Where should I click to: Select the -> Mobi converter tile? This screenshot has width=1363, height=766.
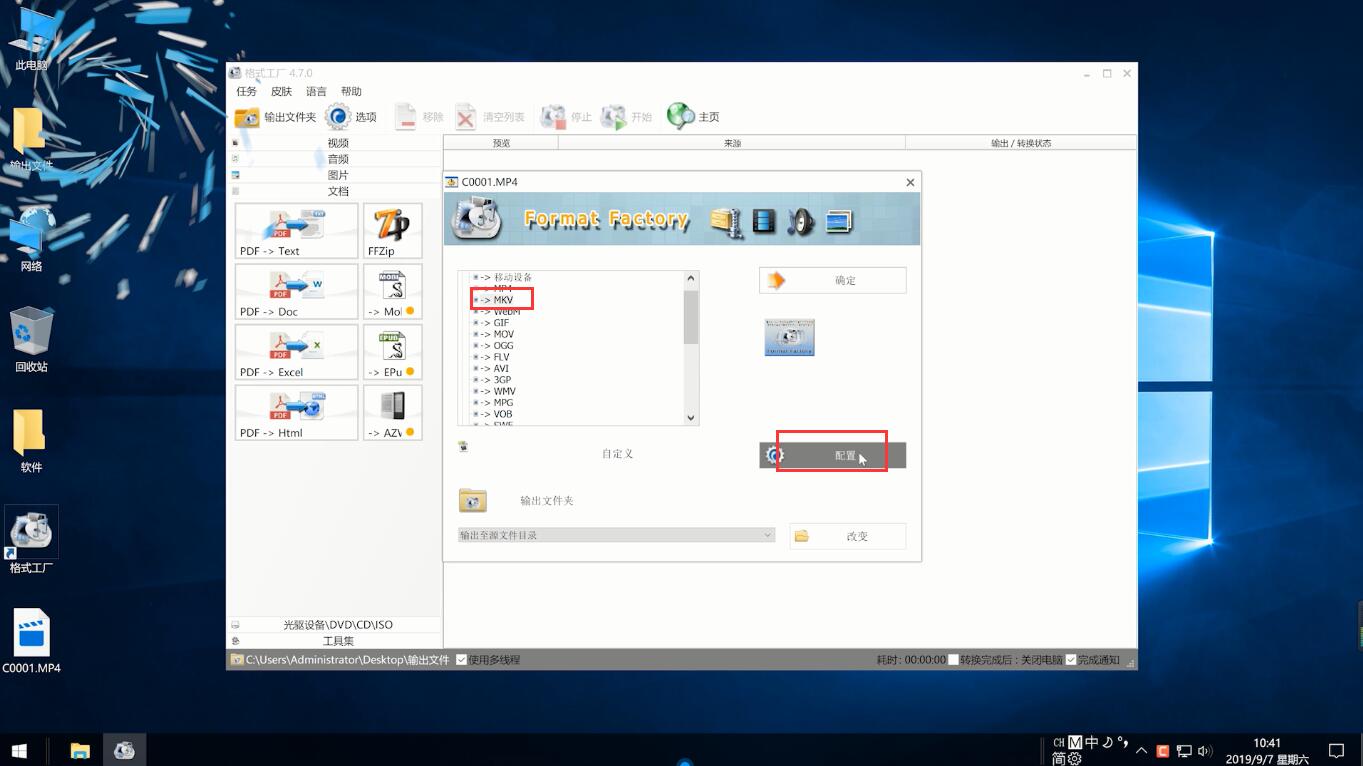[x=392, y=291]
